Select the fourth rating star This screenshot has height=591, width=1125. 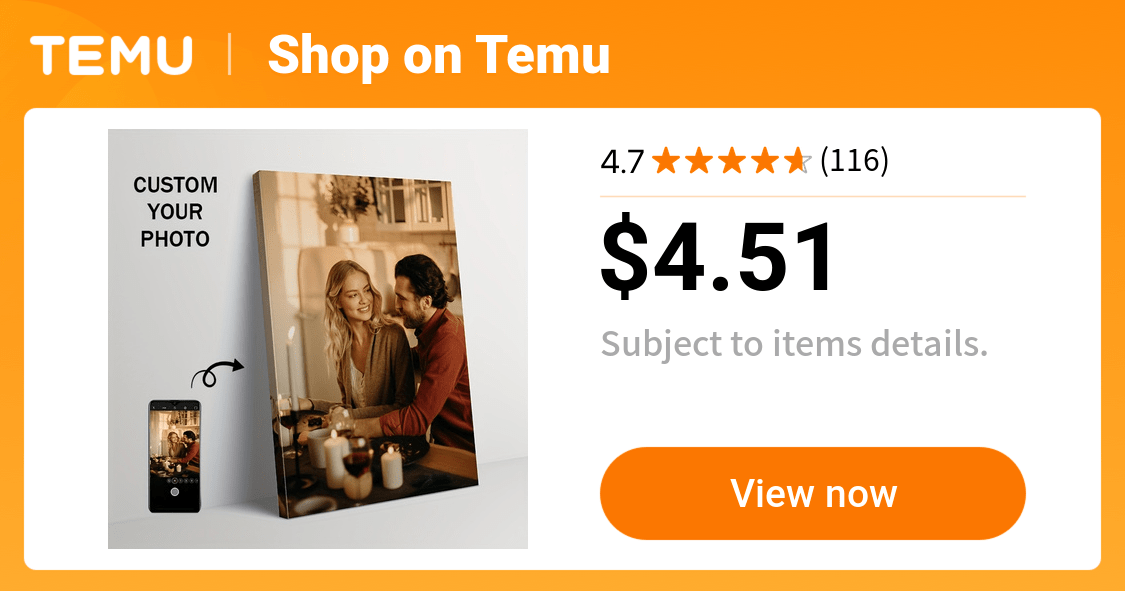[764, 161]
